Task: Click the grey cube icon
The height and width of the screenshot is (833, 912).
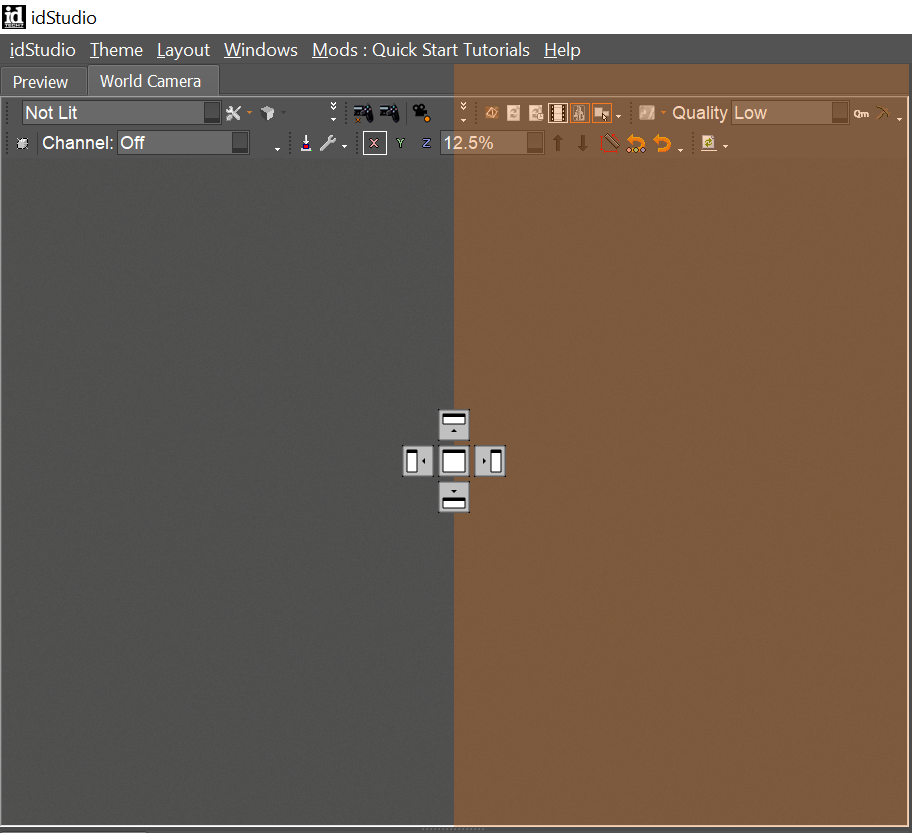Action: (x=268, y=113)
